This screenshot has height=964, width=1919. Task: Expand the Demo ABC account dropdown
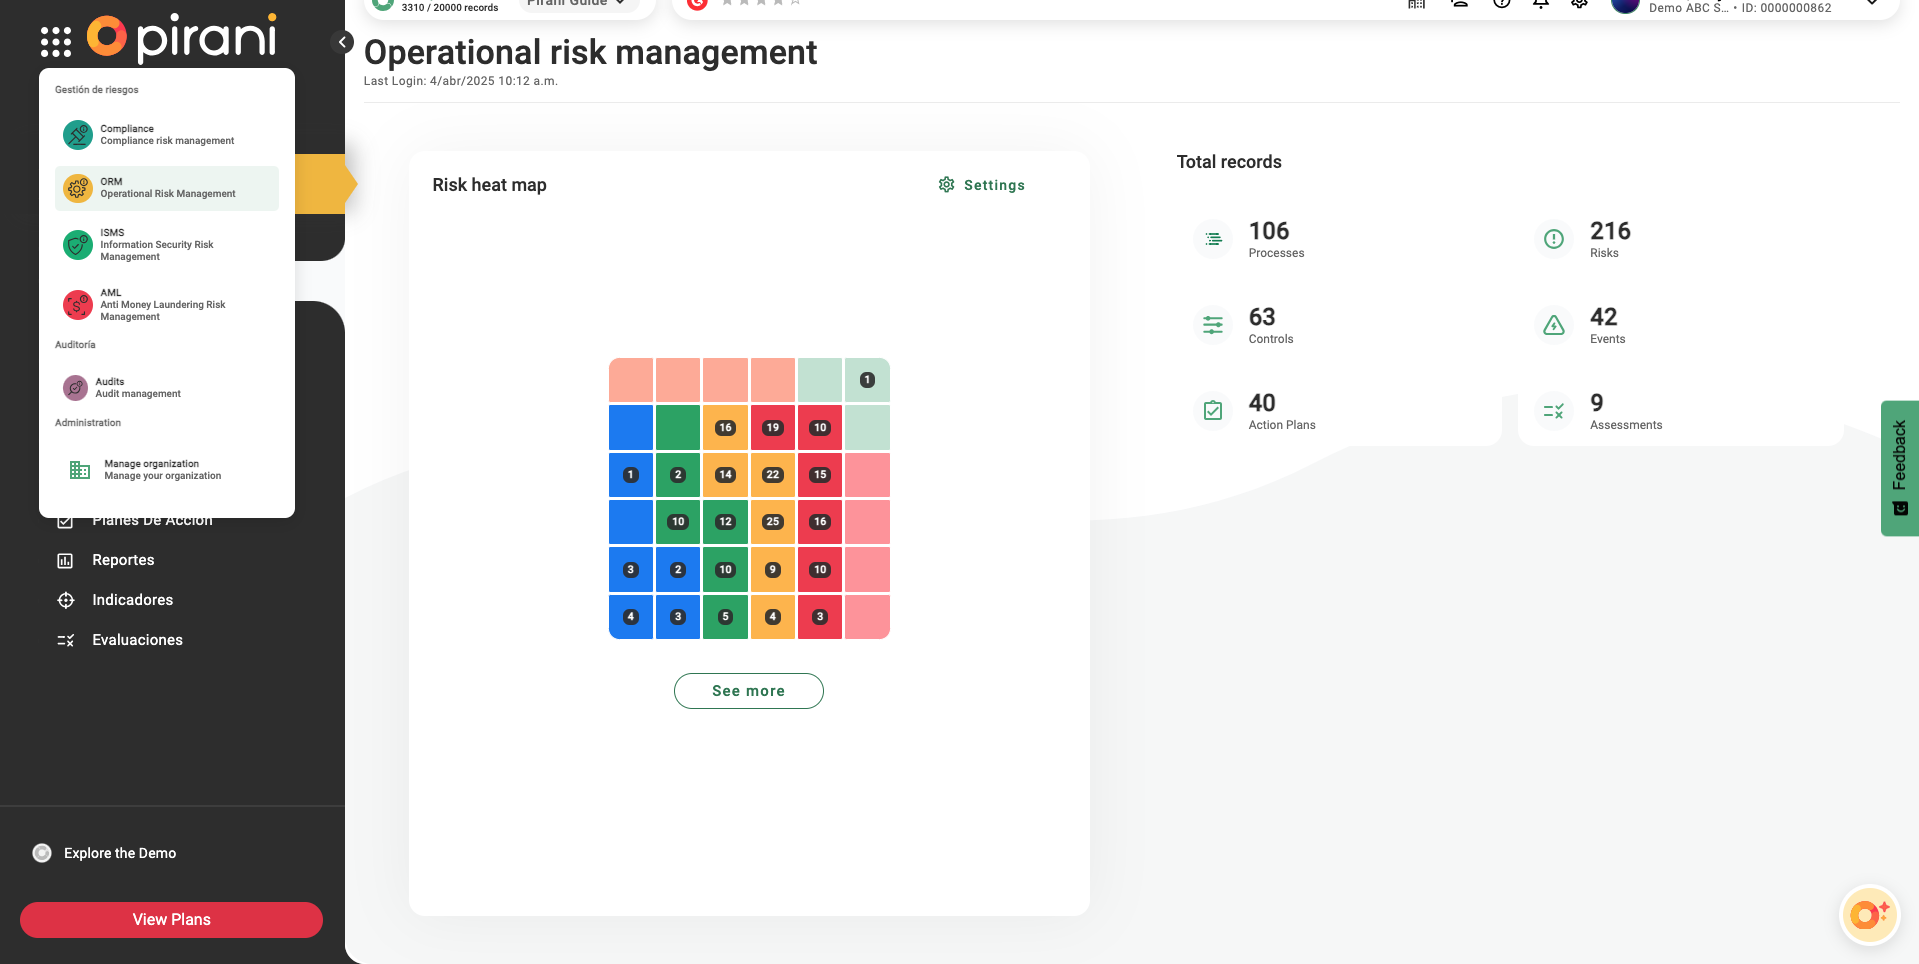coord(1871,4)
